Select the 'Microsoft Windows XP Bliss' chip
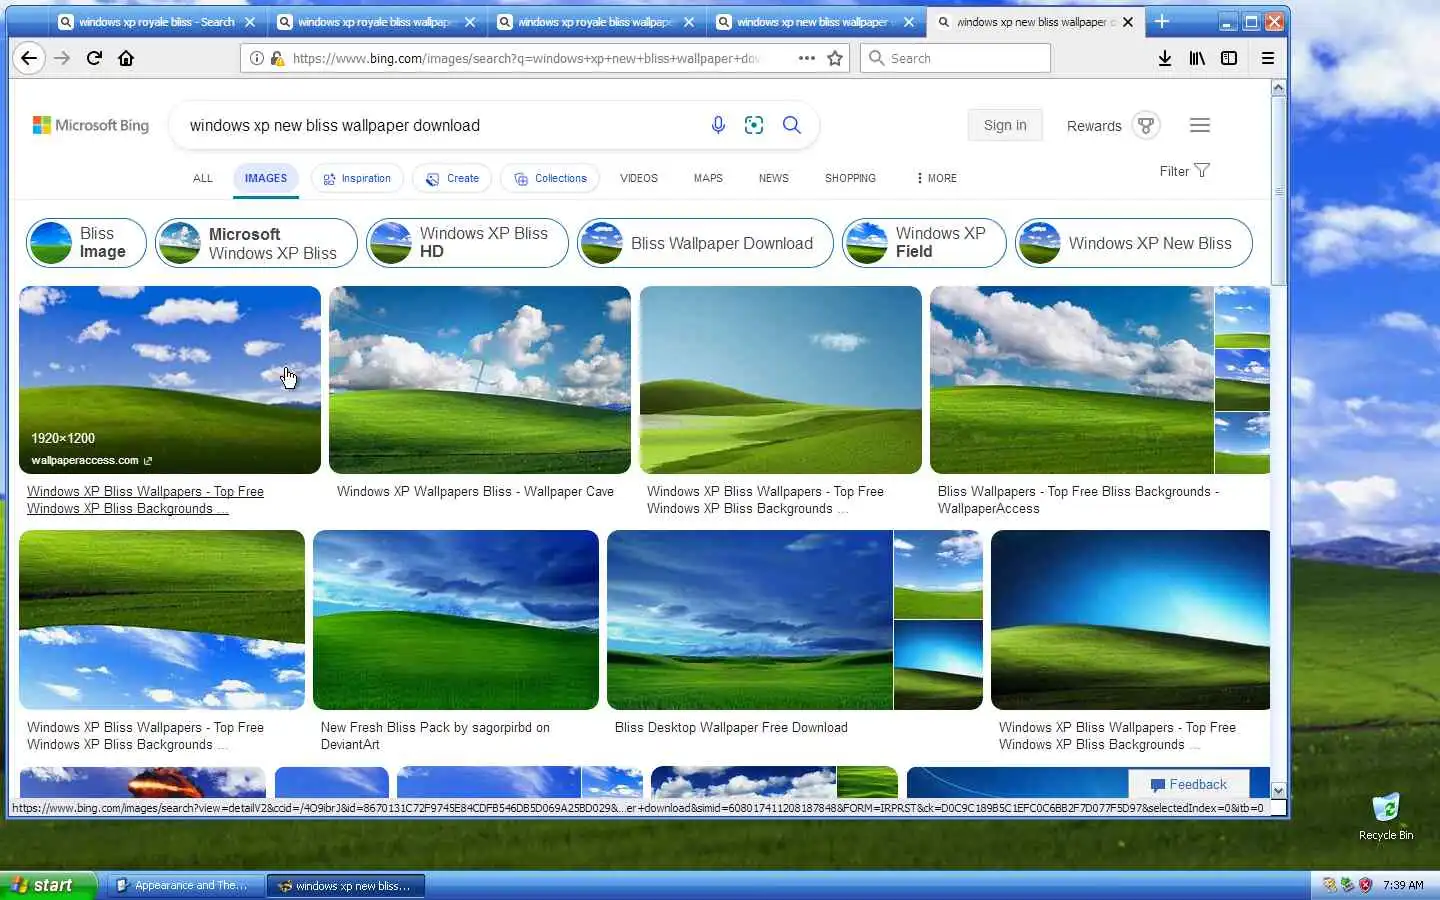This screenshot has height=900, width=1440. pos(256,243)
